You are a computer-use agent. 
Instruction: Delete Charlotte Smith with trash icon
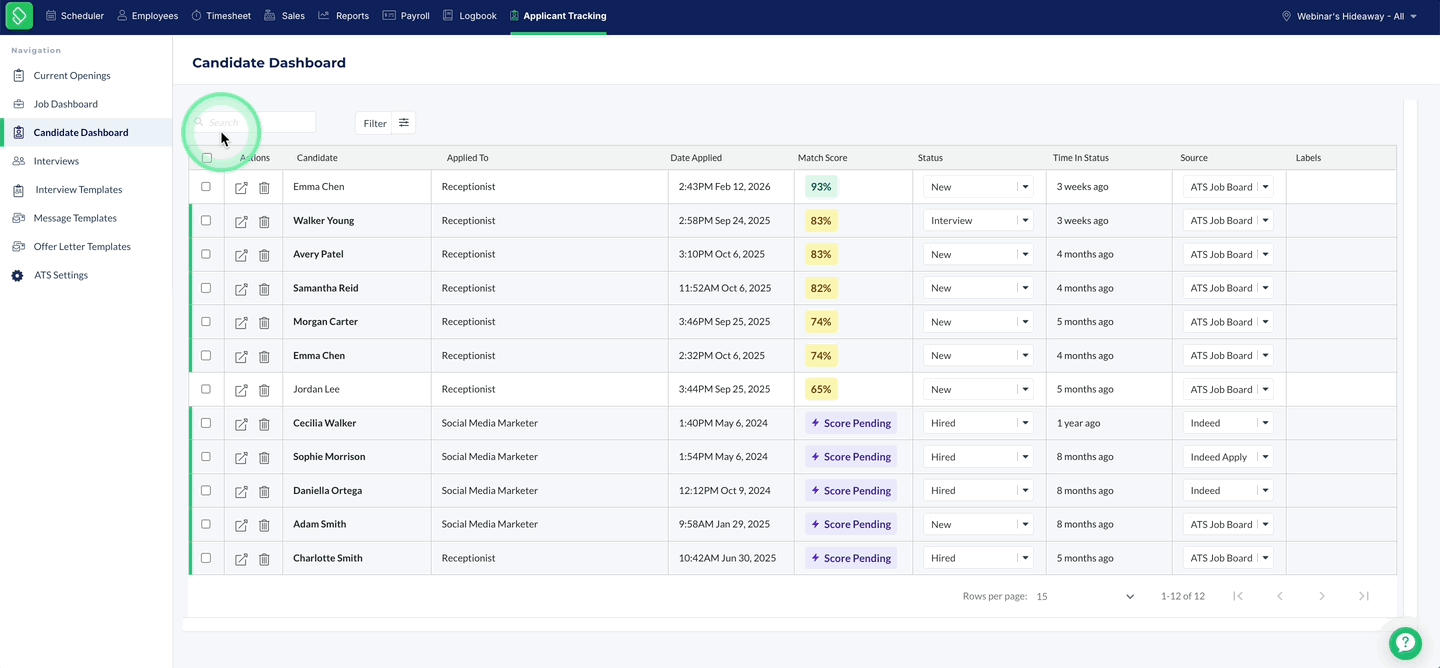click(x=264, y=559)
